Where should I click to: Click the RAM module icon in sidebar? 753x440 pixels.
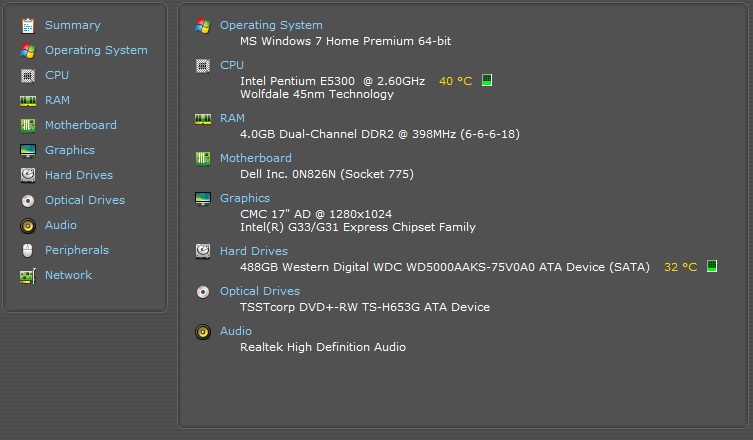(x=27, y=100)
